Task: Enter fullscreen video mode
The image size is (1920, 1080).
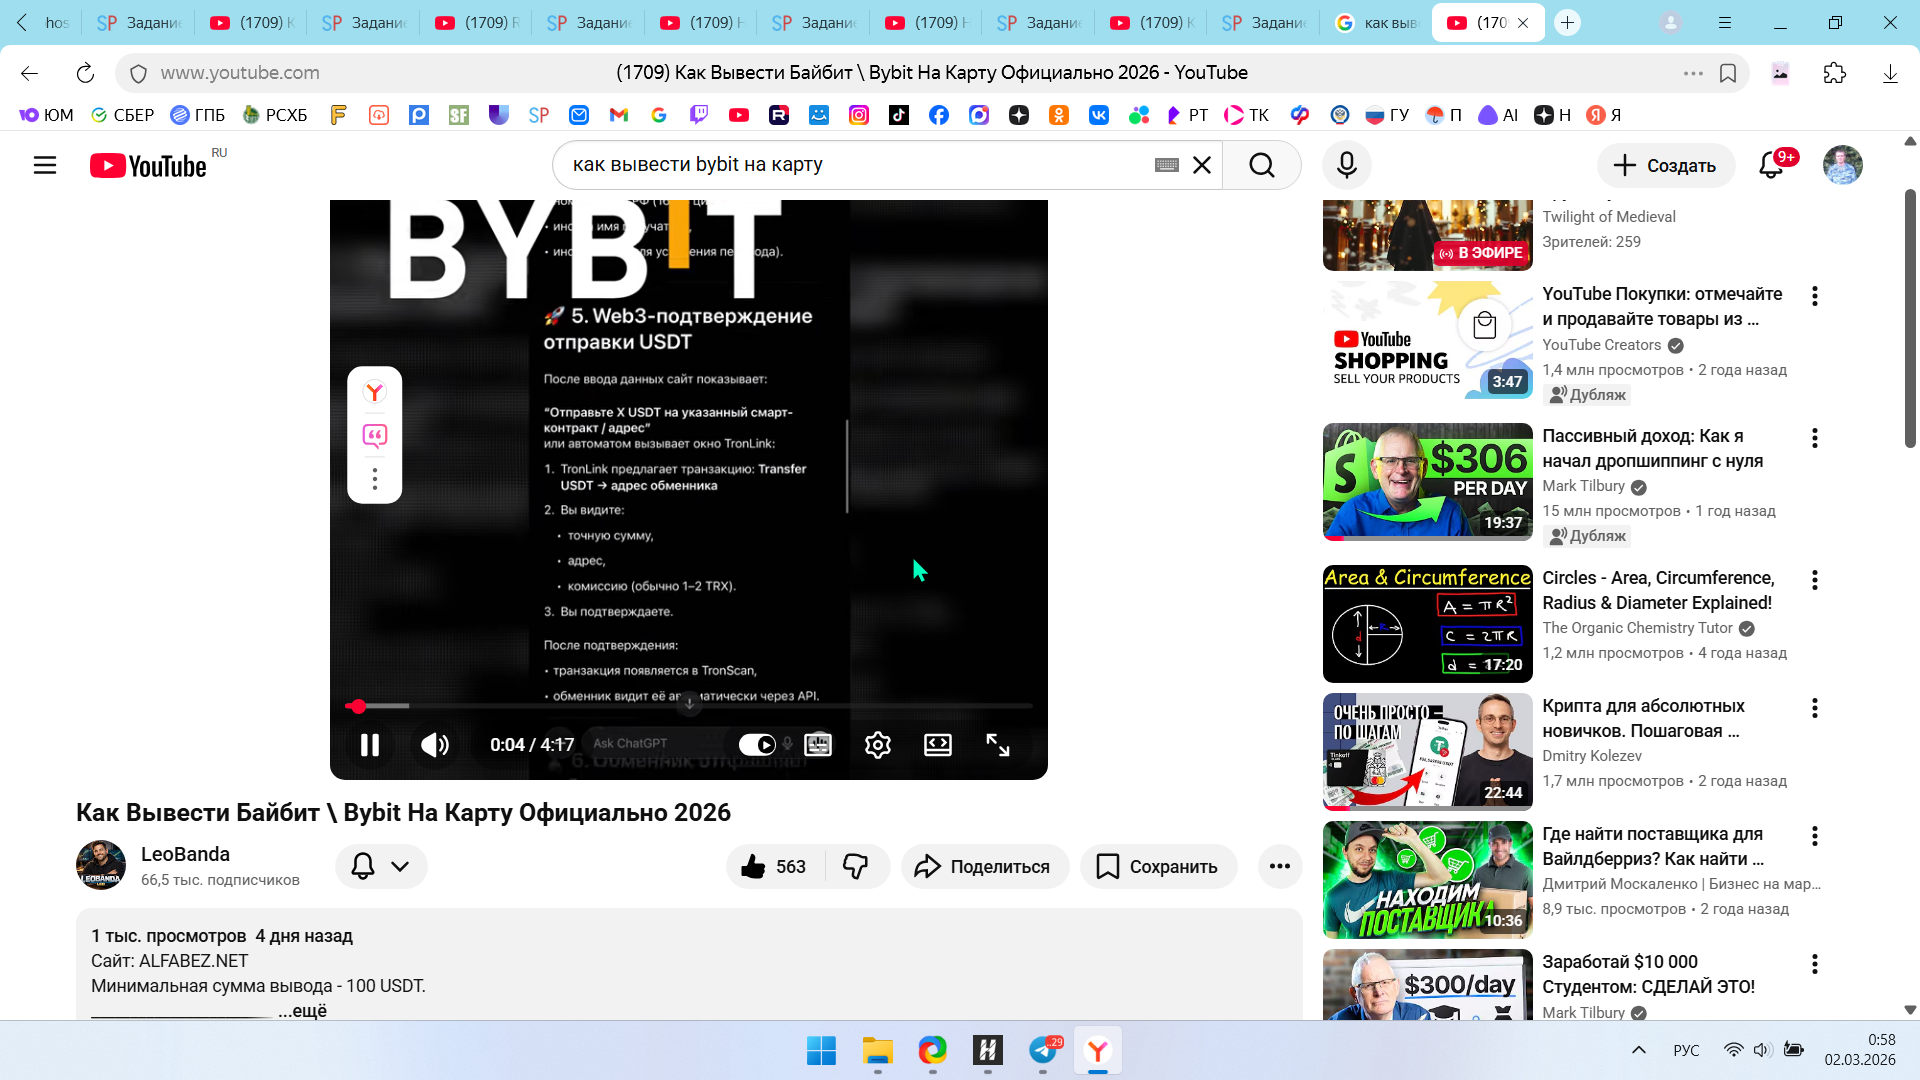Action: 997,745
